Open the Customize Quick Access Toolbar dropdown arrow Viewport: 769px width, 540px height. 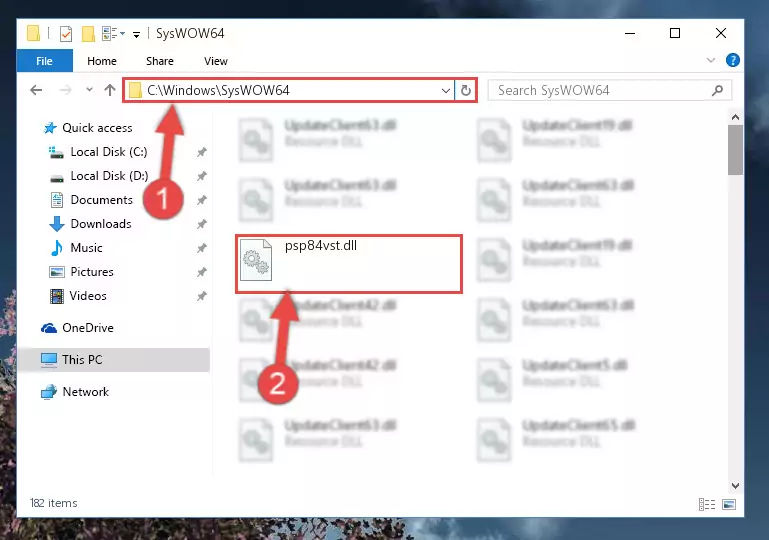coord(136,34)
